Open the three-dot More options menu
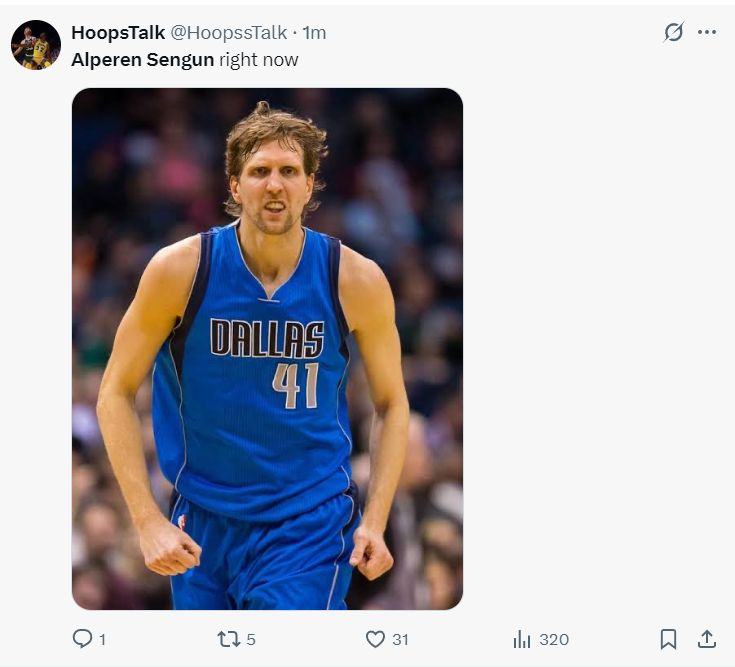Viewport: 735px width, 667px height. click(x=707, y=32)
